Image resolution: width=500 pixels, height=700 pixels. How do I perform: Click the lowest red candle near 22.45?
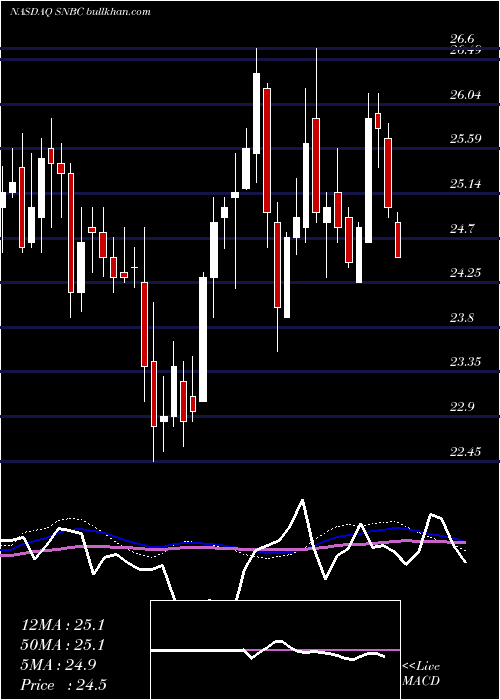click(154, 394)
